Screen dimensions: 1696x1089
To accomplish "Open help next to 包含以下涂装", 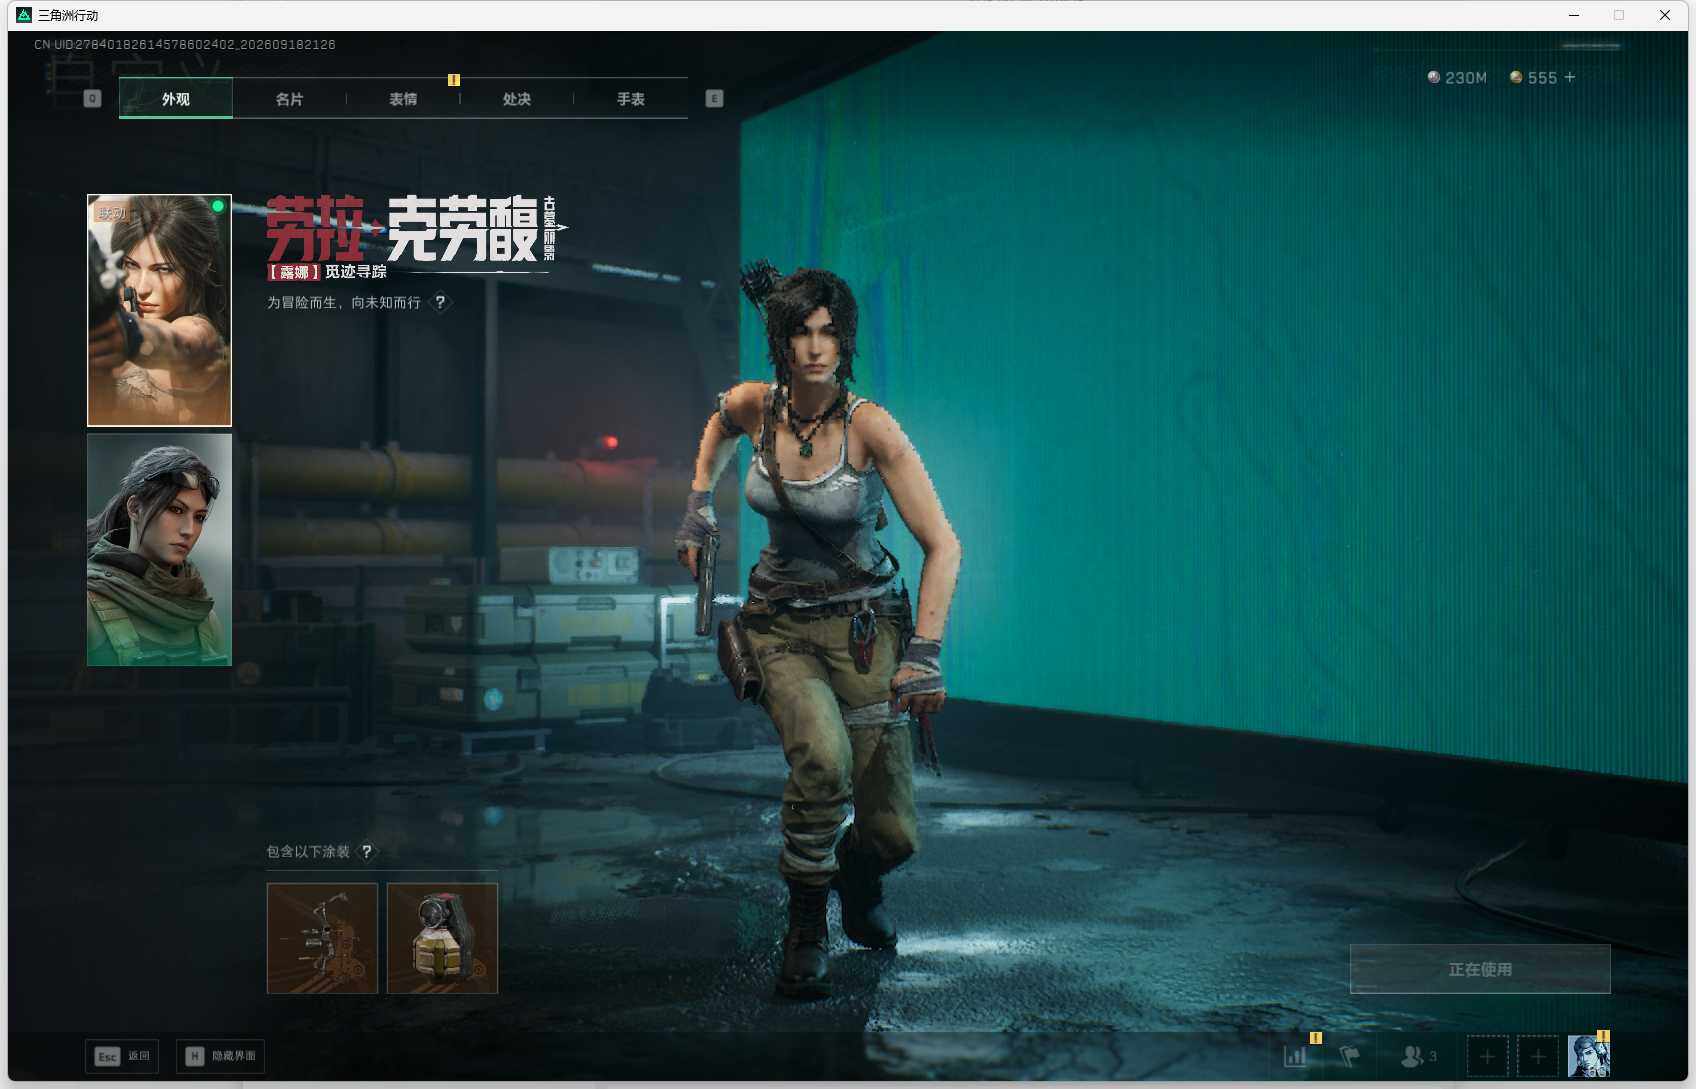I will [367, 851].
